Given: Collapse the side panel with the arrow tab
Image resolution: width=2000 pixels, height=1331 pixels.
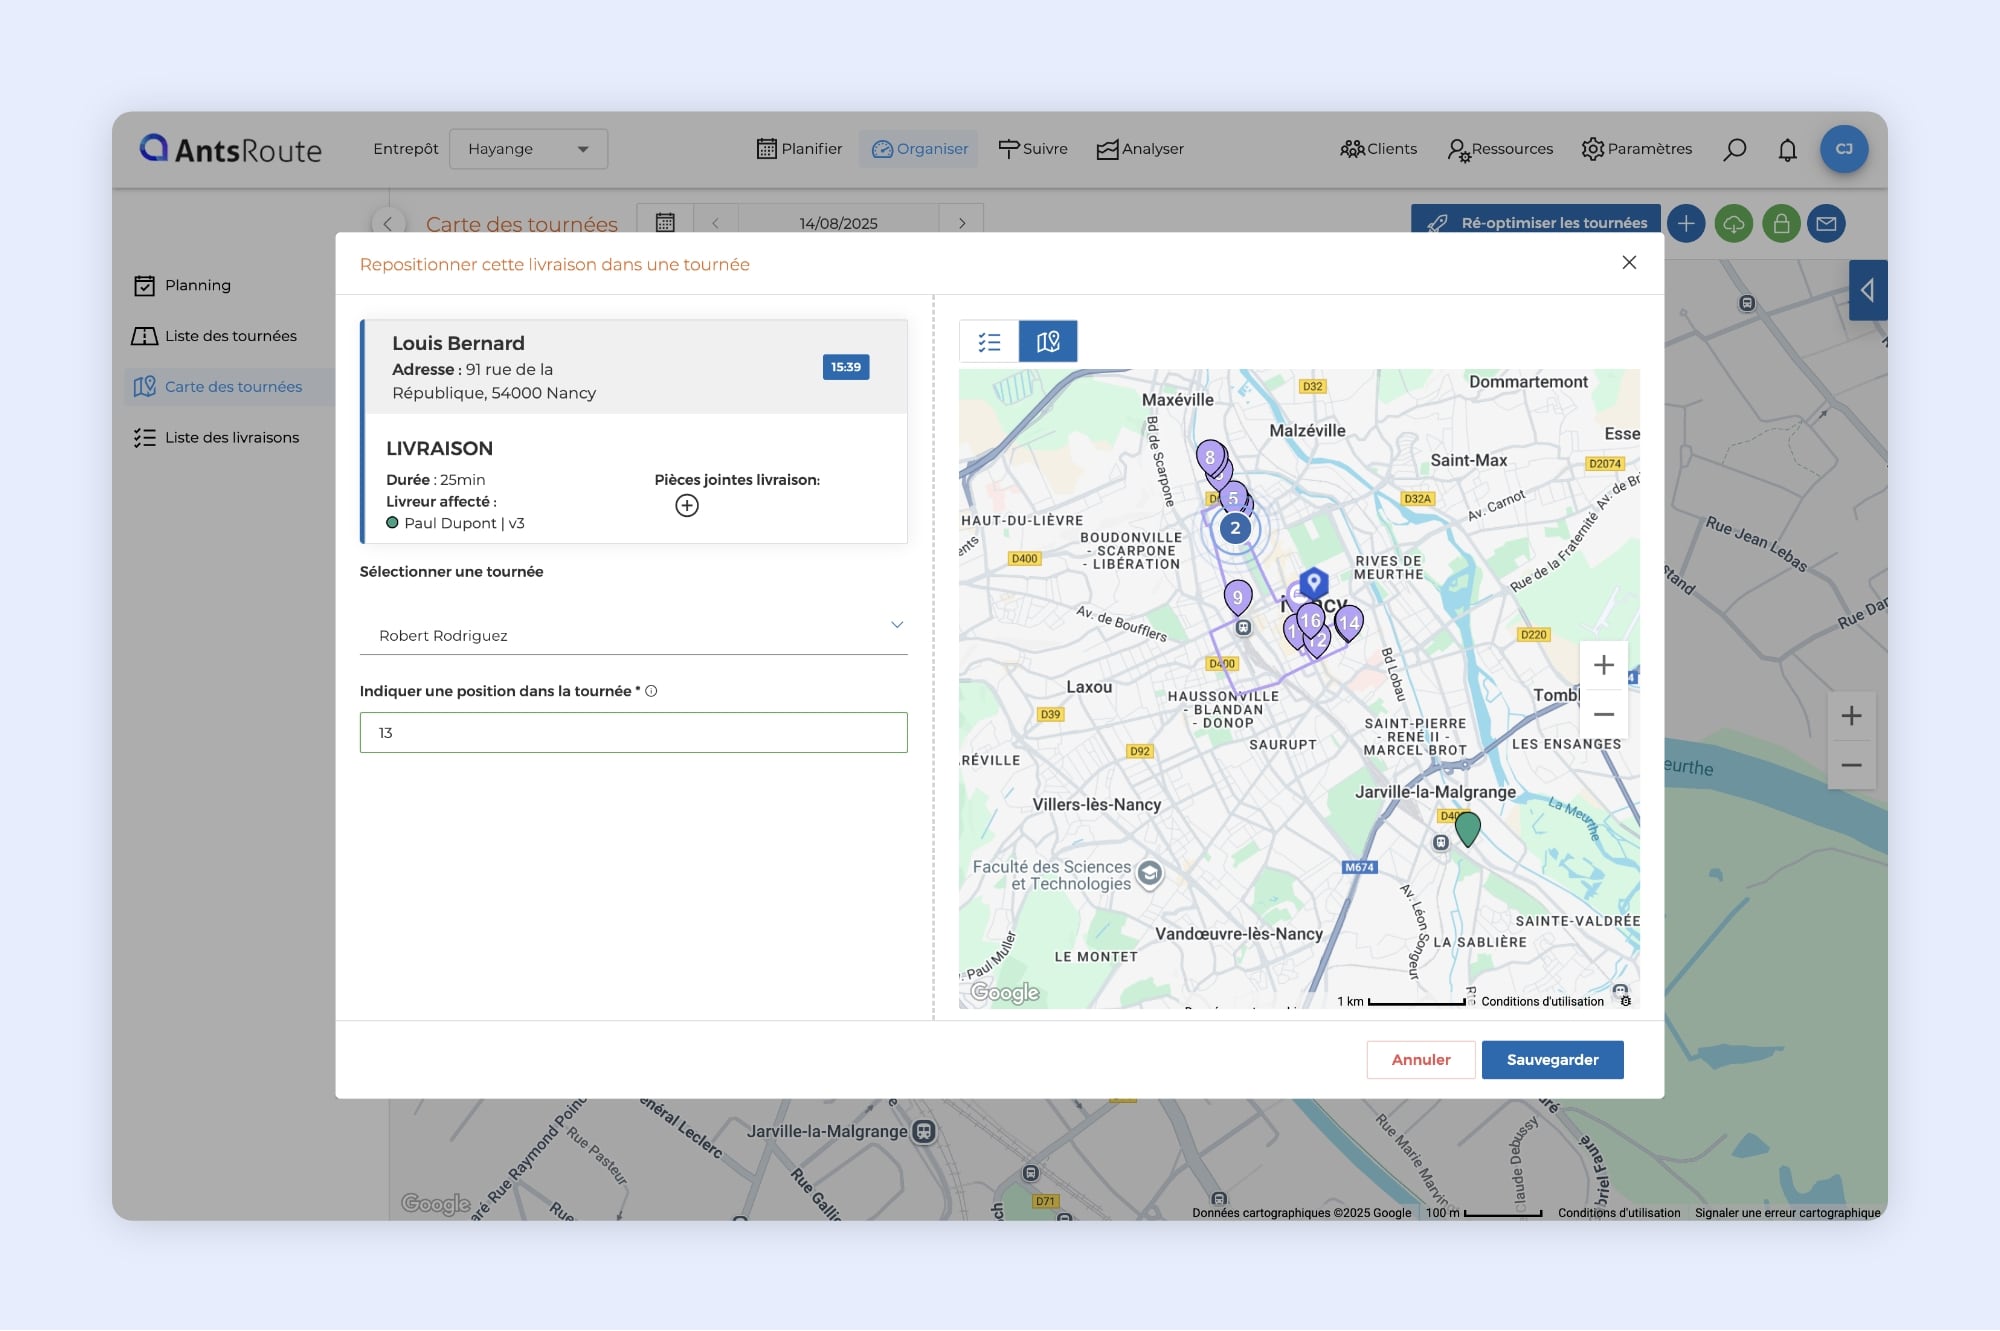Looking at the screenshot, I should point(1867,290).
